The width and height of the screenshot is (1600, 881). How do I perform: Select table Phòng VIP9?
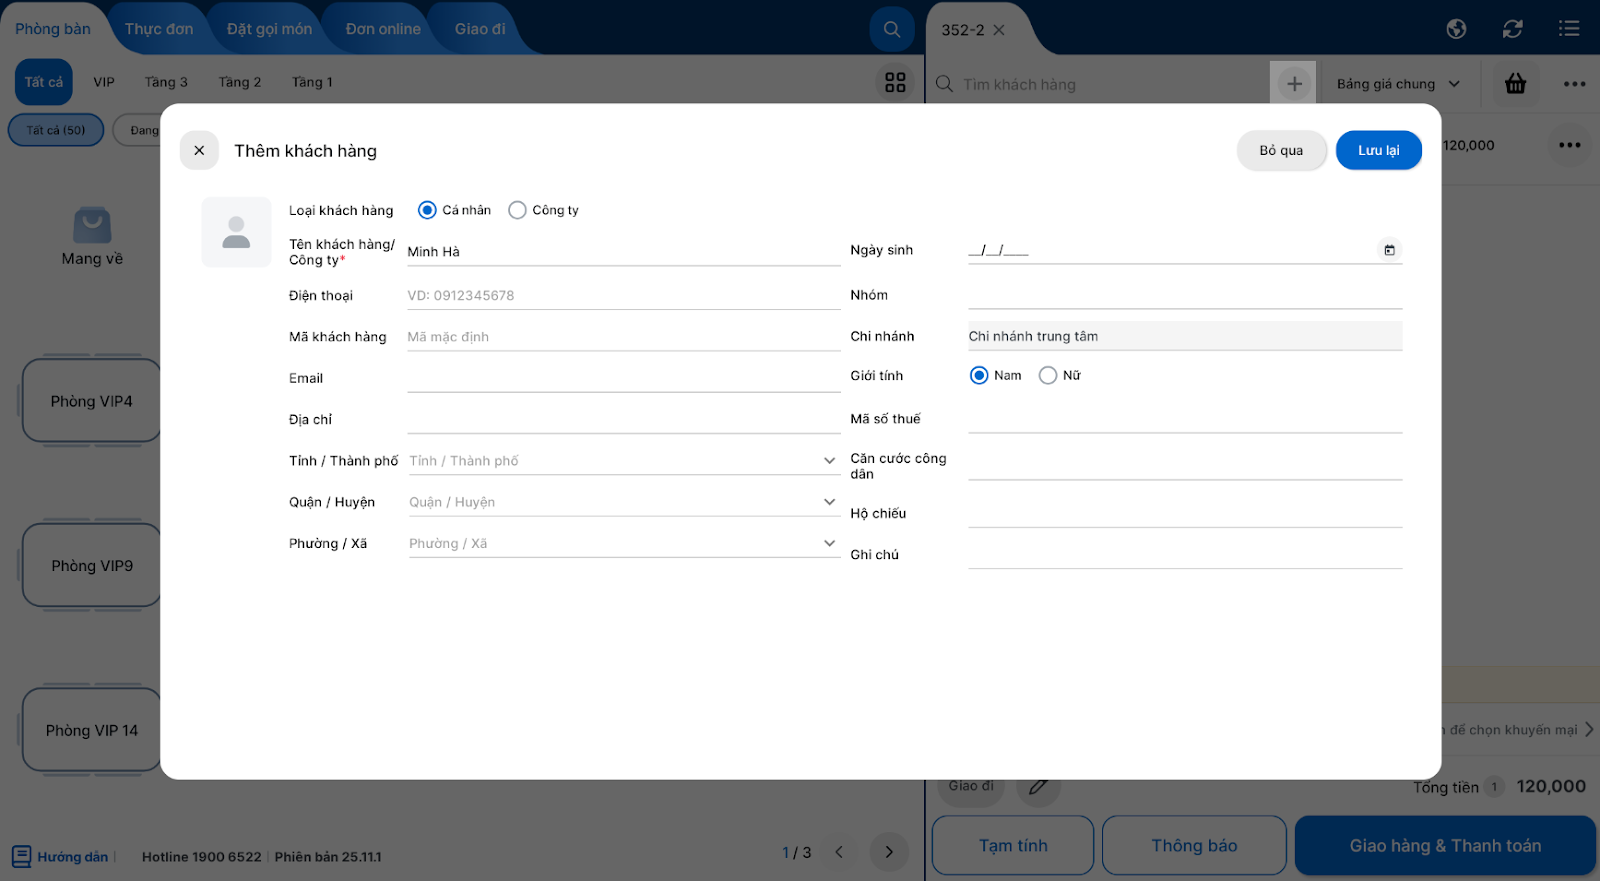(x=91, y=566)
